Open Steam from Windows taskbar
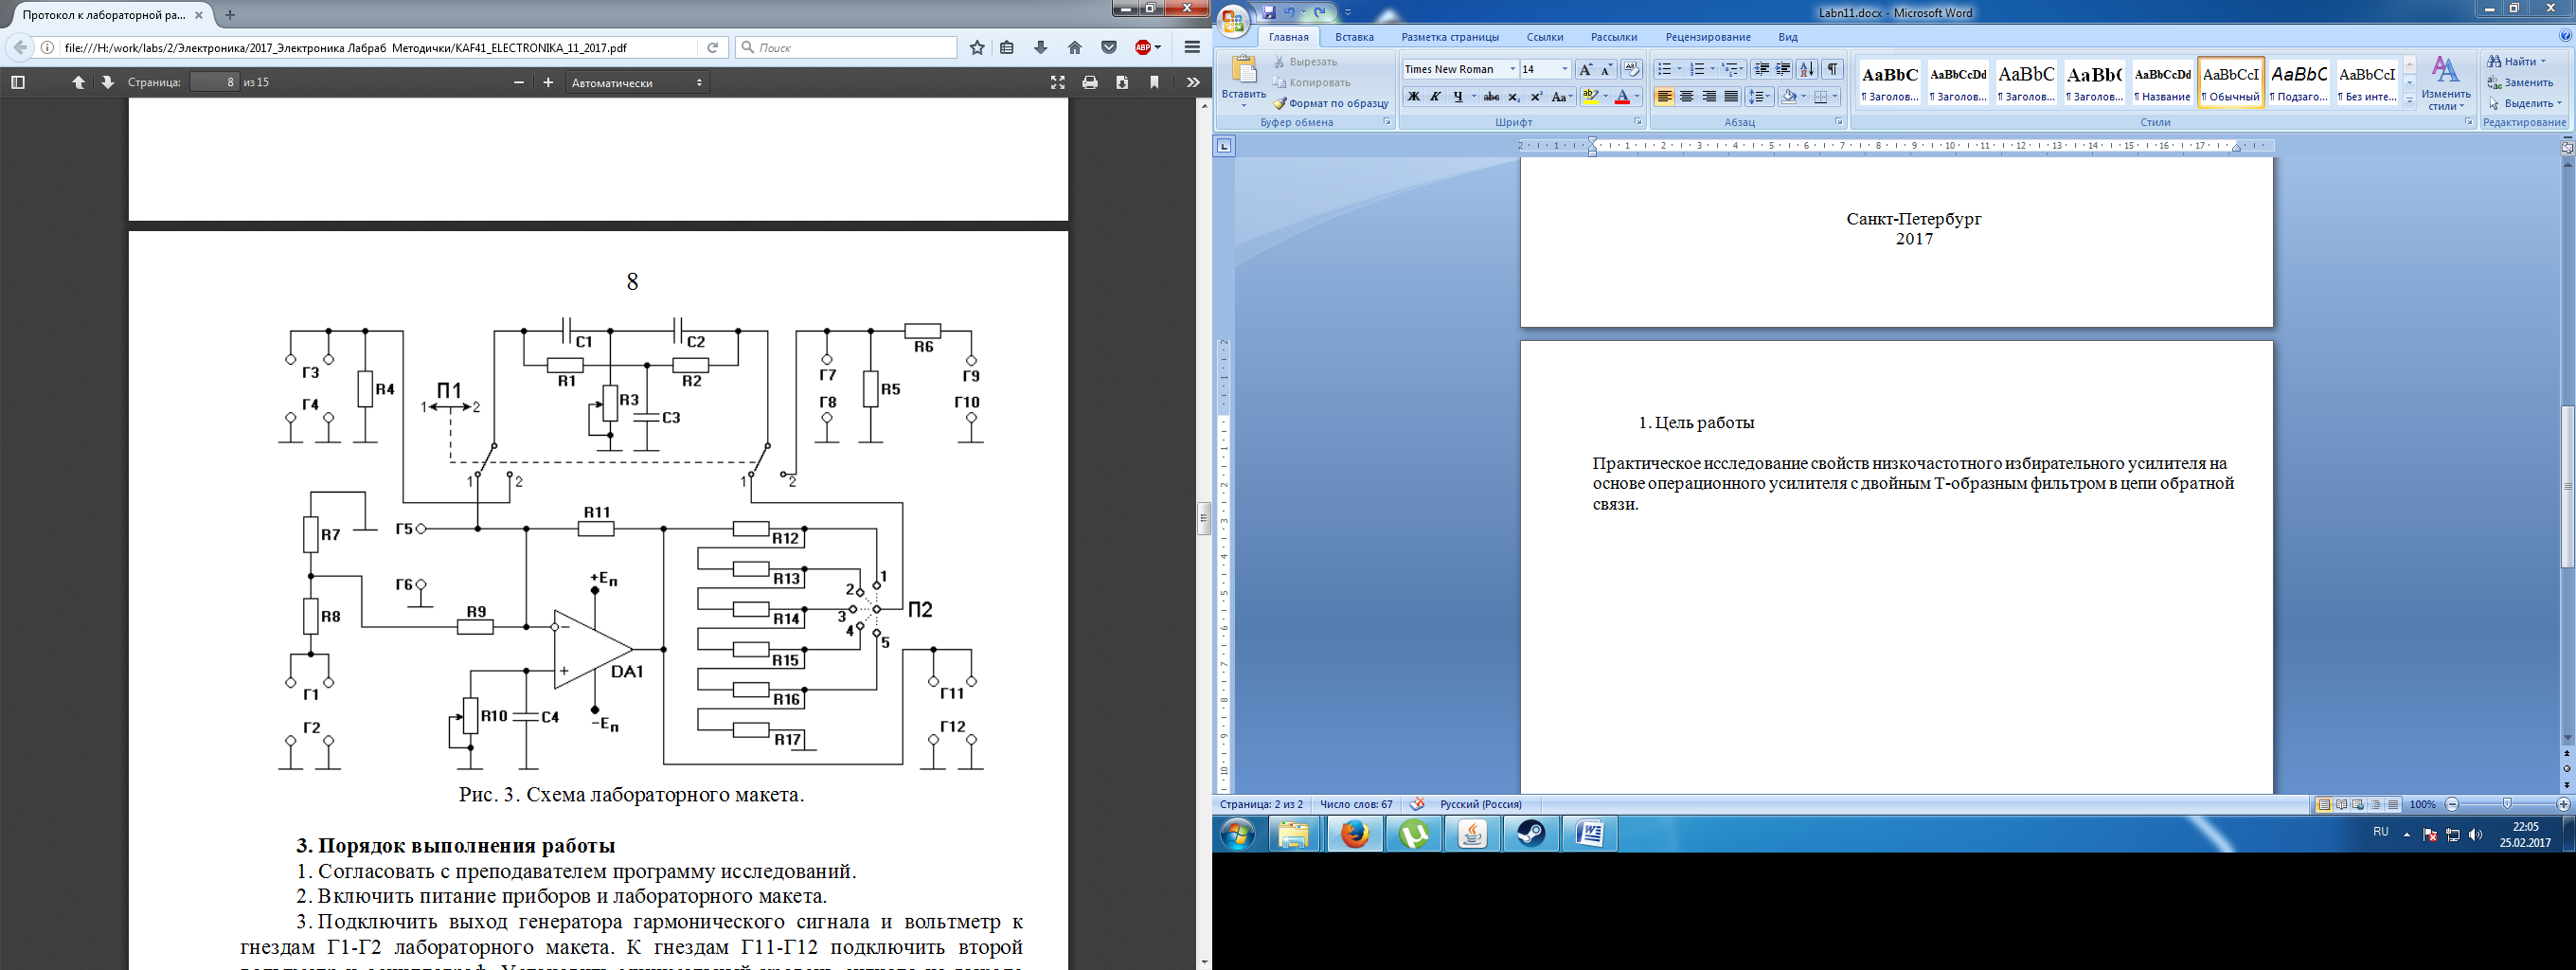Viewport: 2576px width, 970px height. (1530, 833)
